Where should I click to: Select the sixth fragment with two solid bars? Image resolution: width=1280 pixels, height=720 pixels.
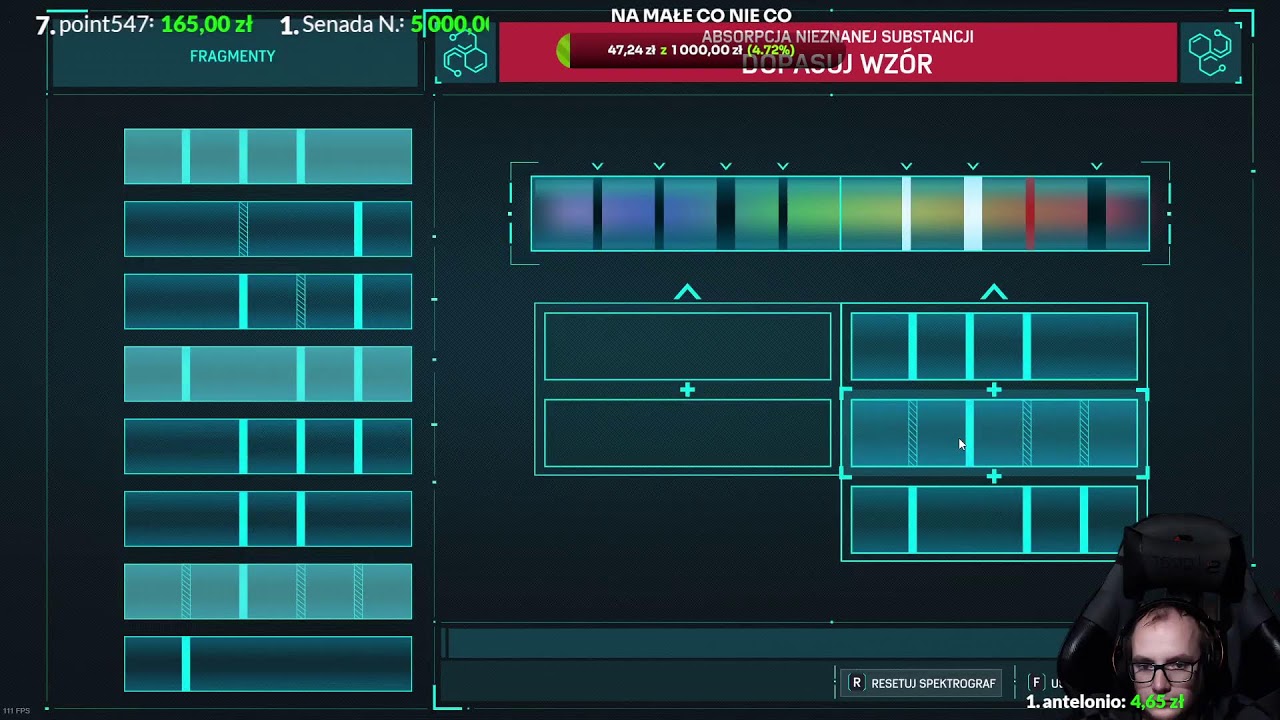268,519
